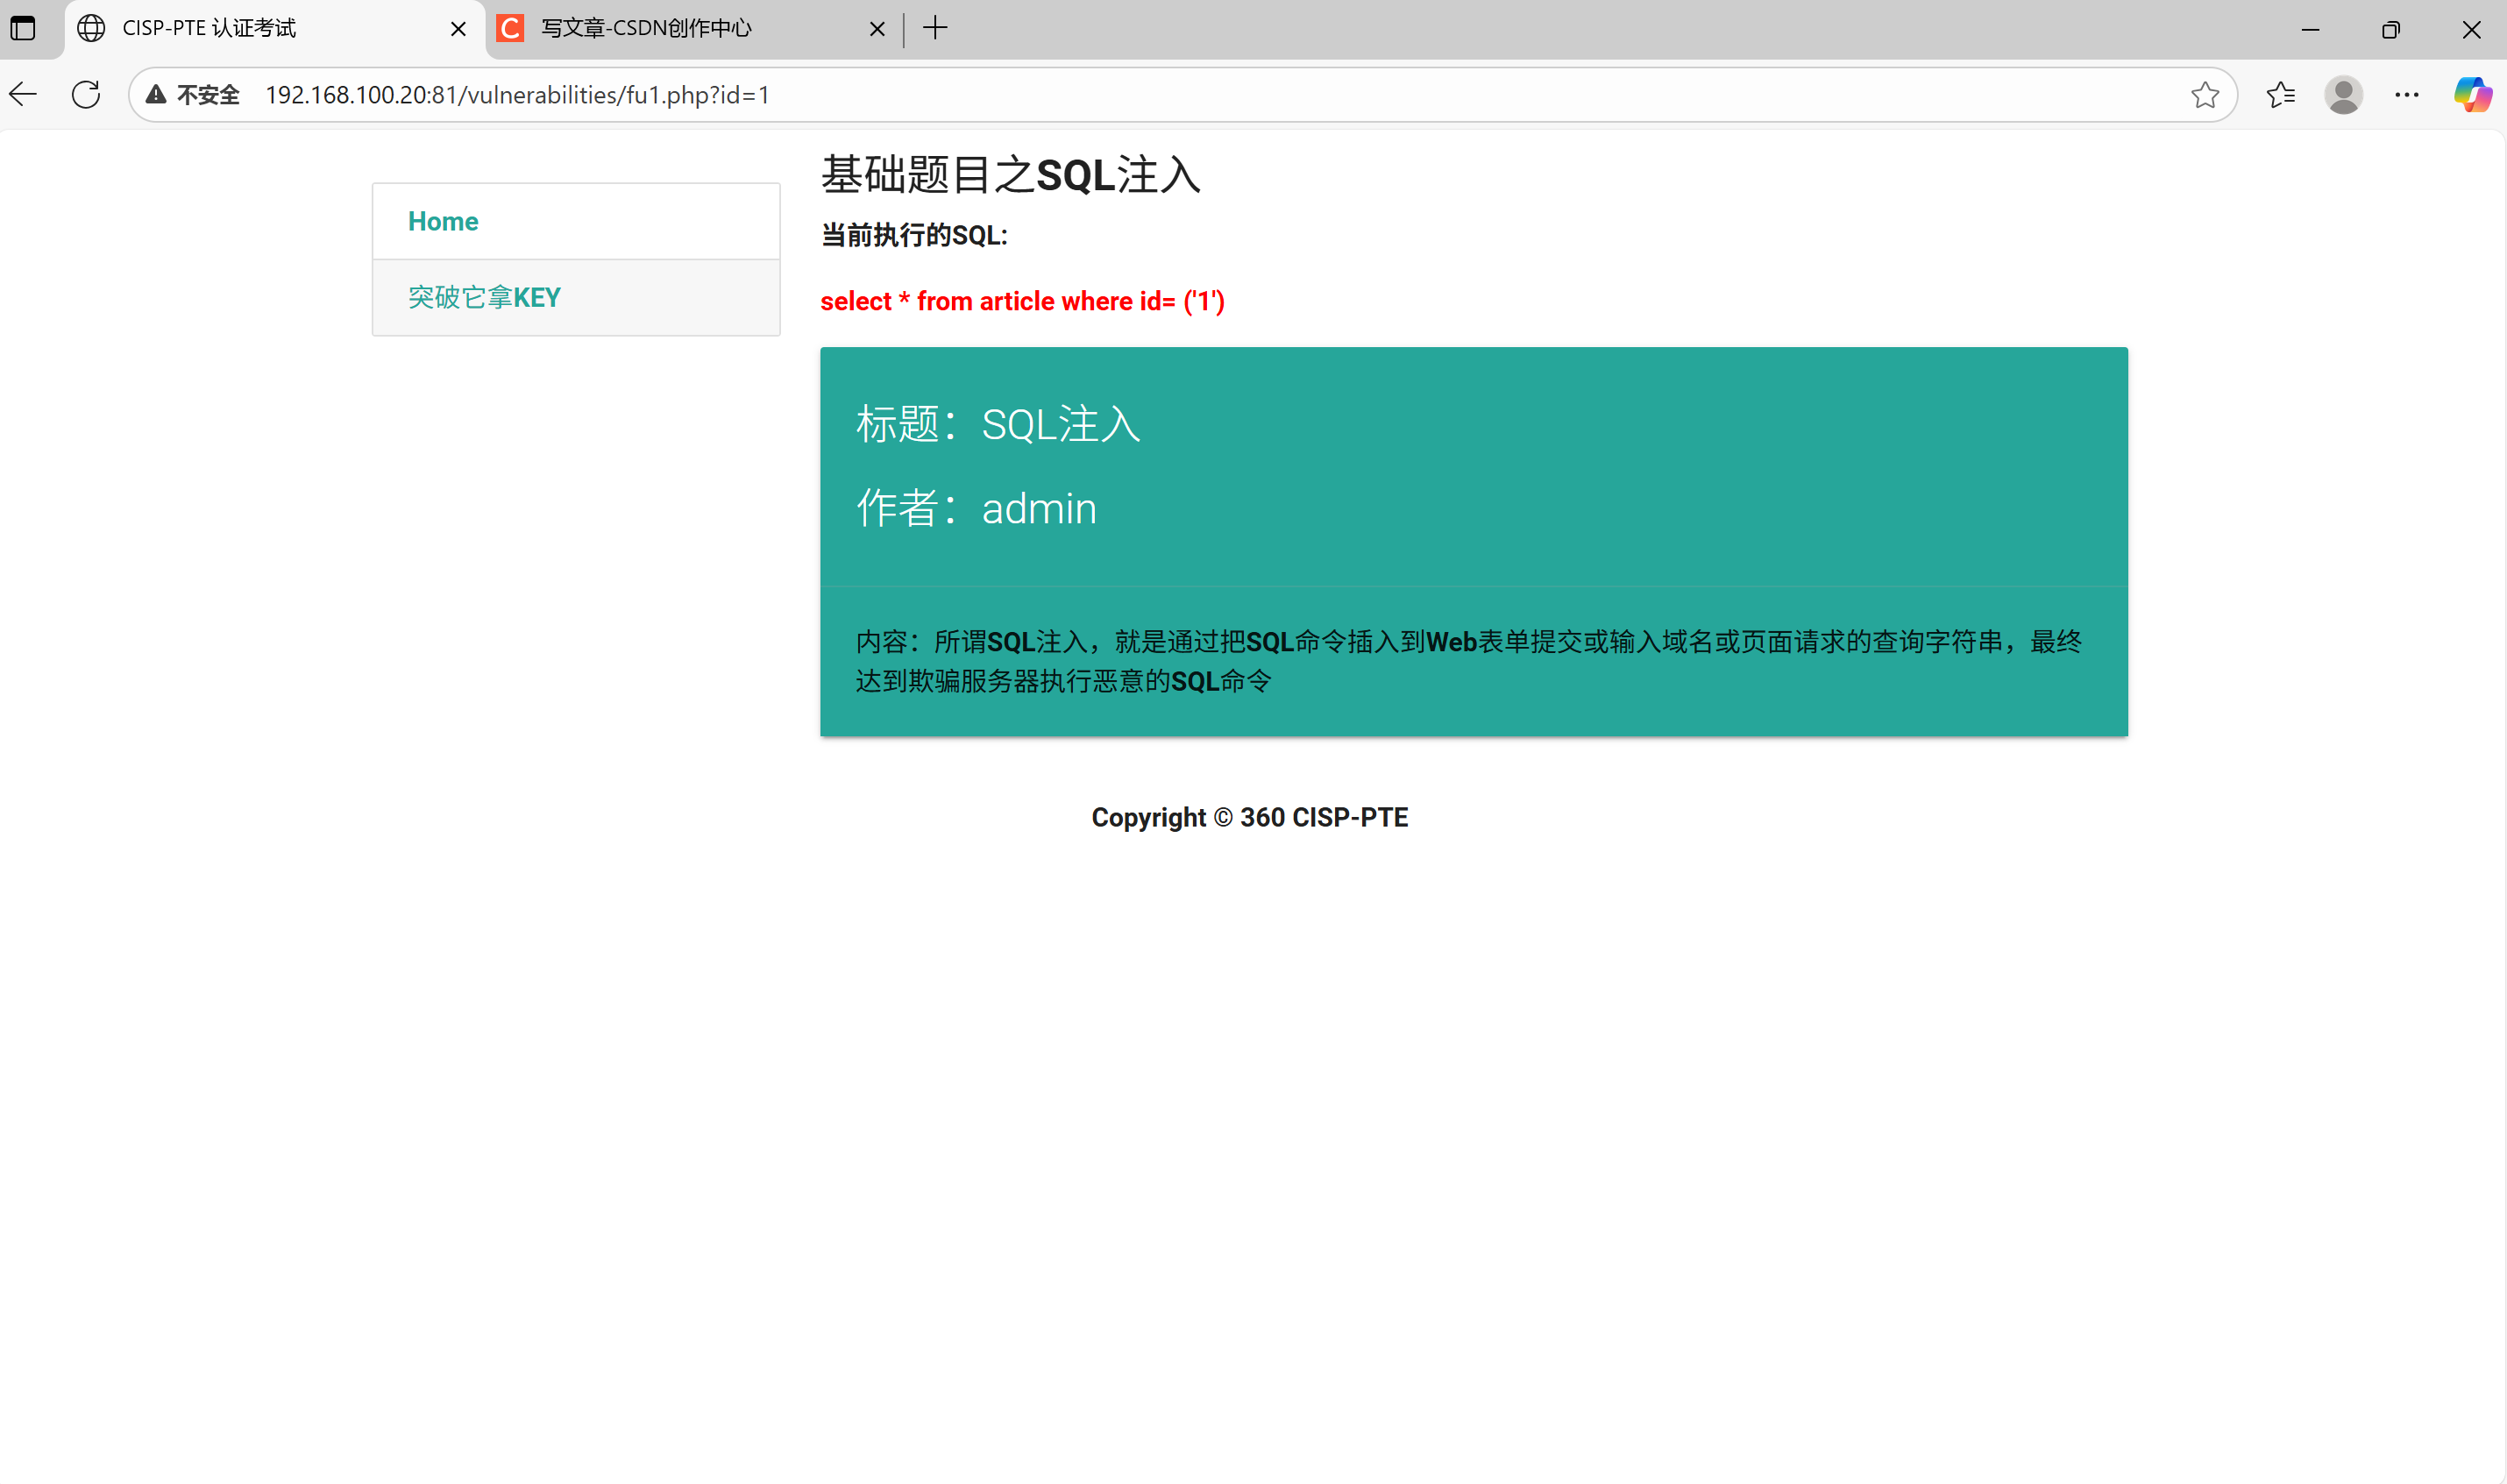Open the browser settings ellipsis menu
2507x1484 pixels.
(2407, 94)
